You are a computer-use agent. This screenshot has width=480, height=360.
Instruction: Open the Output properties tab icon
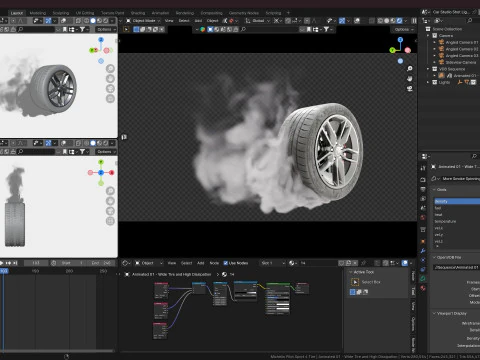click(423, 189)
